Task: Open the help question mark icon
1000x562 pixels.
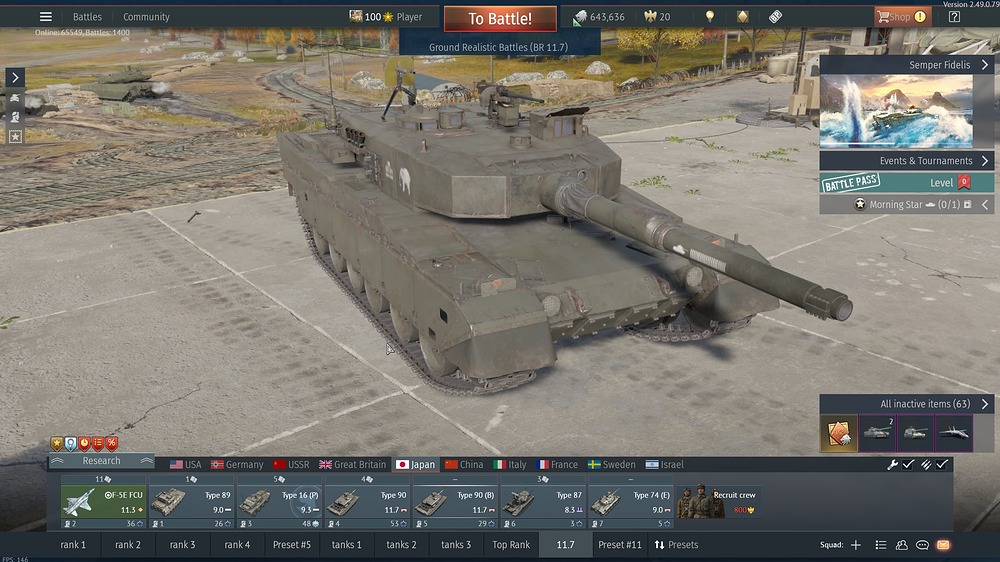Action: (954, 17)
